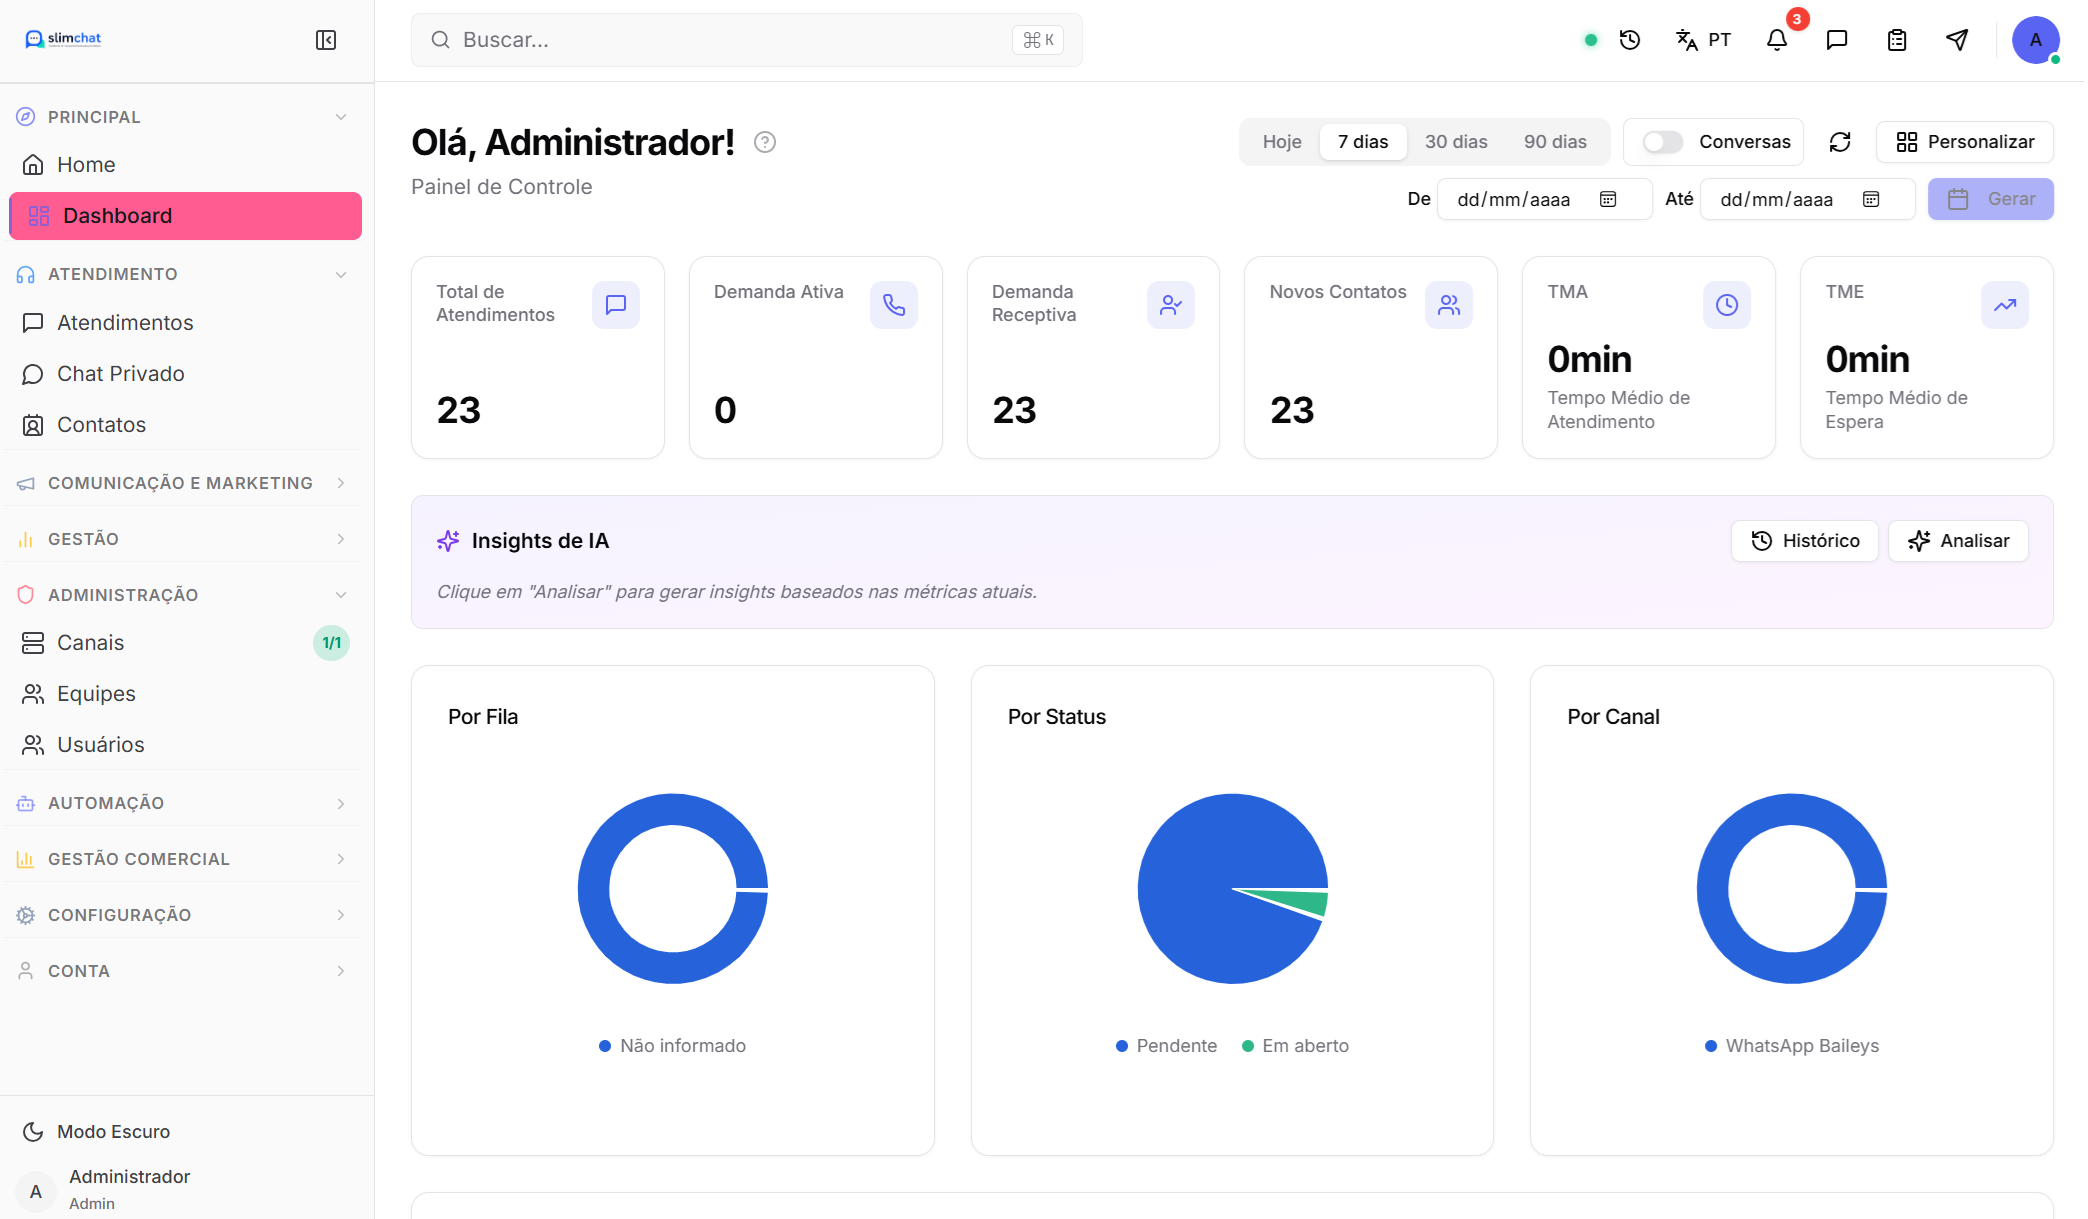The height and width of the screenshot is (1219, 2088).
Task: Select the 90 dias period tab
Action: (1555, 142)
